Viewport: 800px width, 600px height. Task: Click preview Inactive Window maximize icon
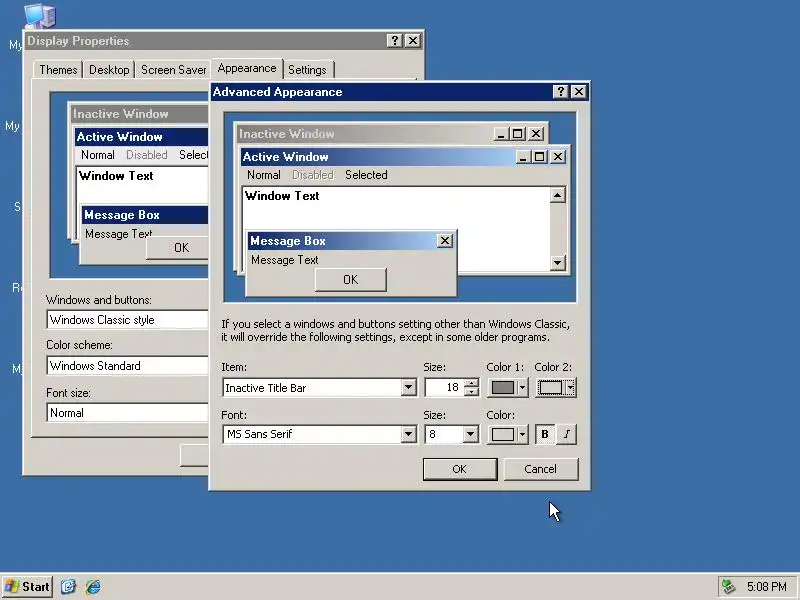click(517, 134)
